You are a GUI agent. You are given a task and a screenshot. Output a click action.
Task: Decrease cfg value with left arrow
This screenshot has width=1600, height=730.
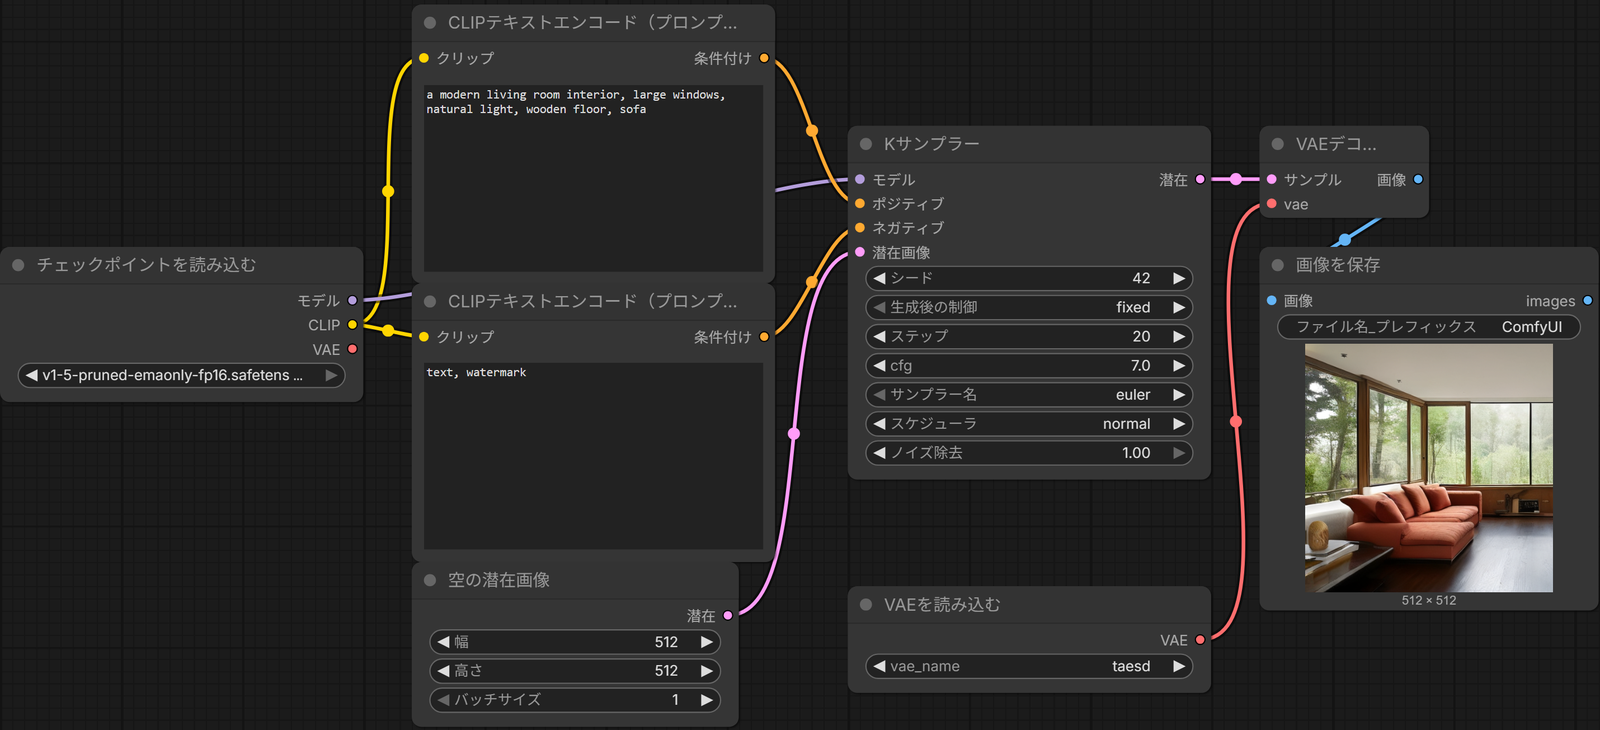click(880, 366)
